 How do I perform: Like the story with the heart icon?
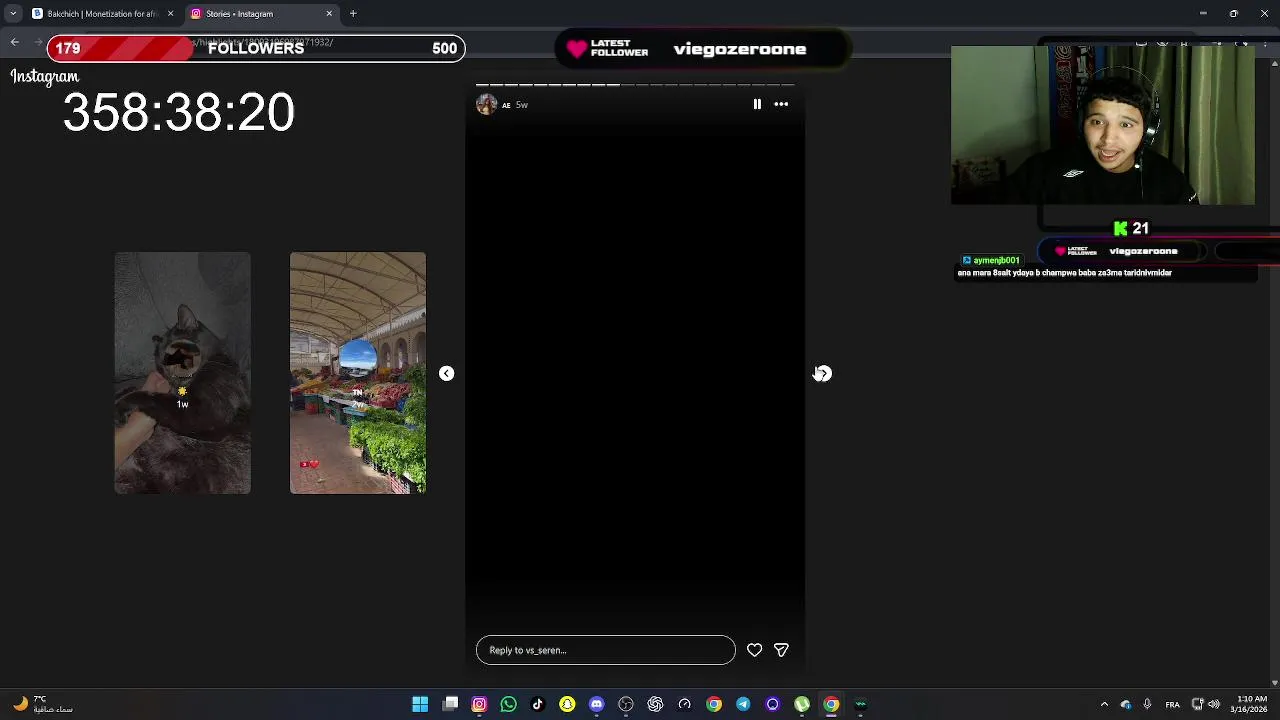754,650
